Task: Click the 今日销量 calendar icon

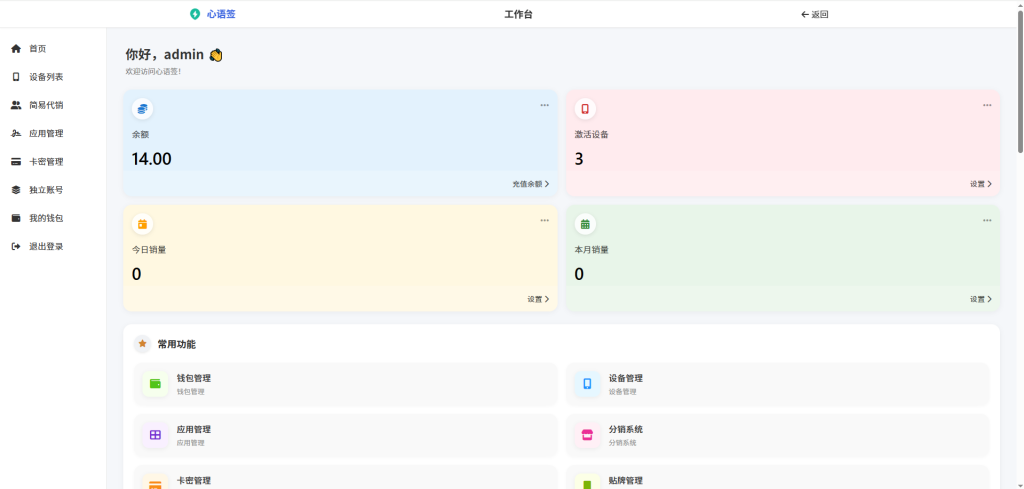Action: pyautogui.click(x=142, y=224)
